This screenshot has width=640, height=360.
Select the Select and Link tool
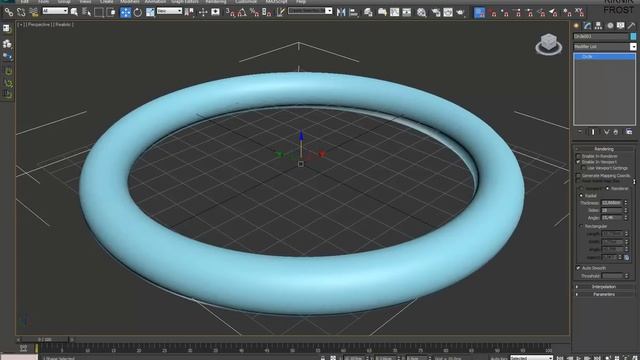click(9, 12)
